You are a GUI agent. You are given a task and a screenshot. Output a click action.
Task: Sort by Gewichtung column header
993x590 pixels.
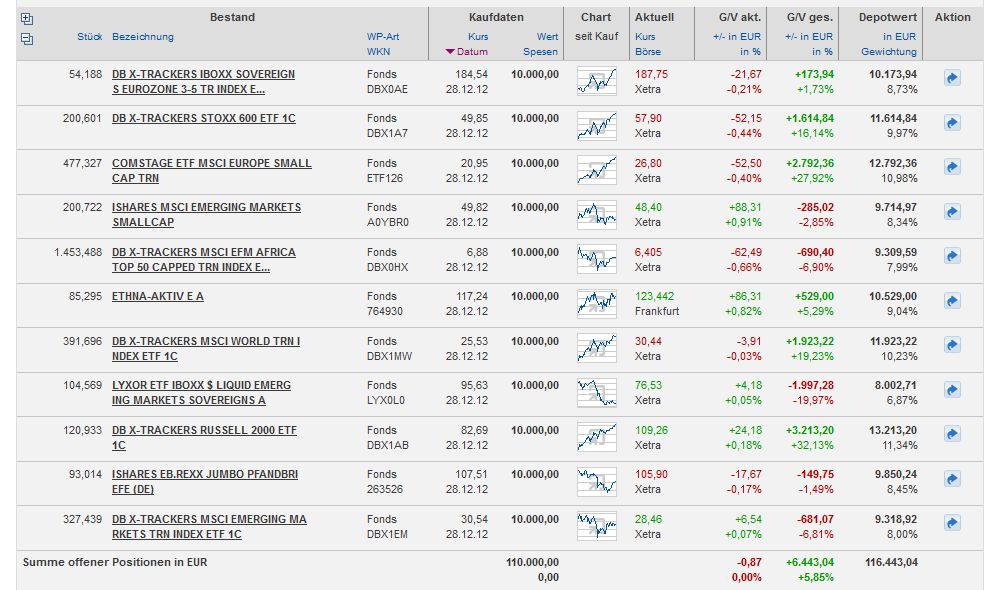pos(889,51)
